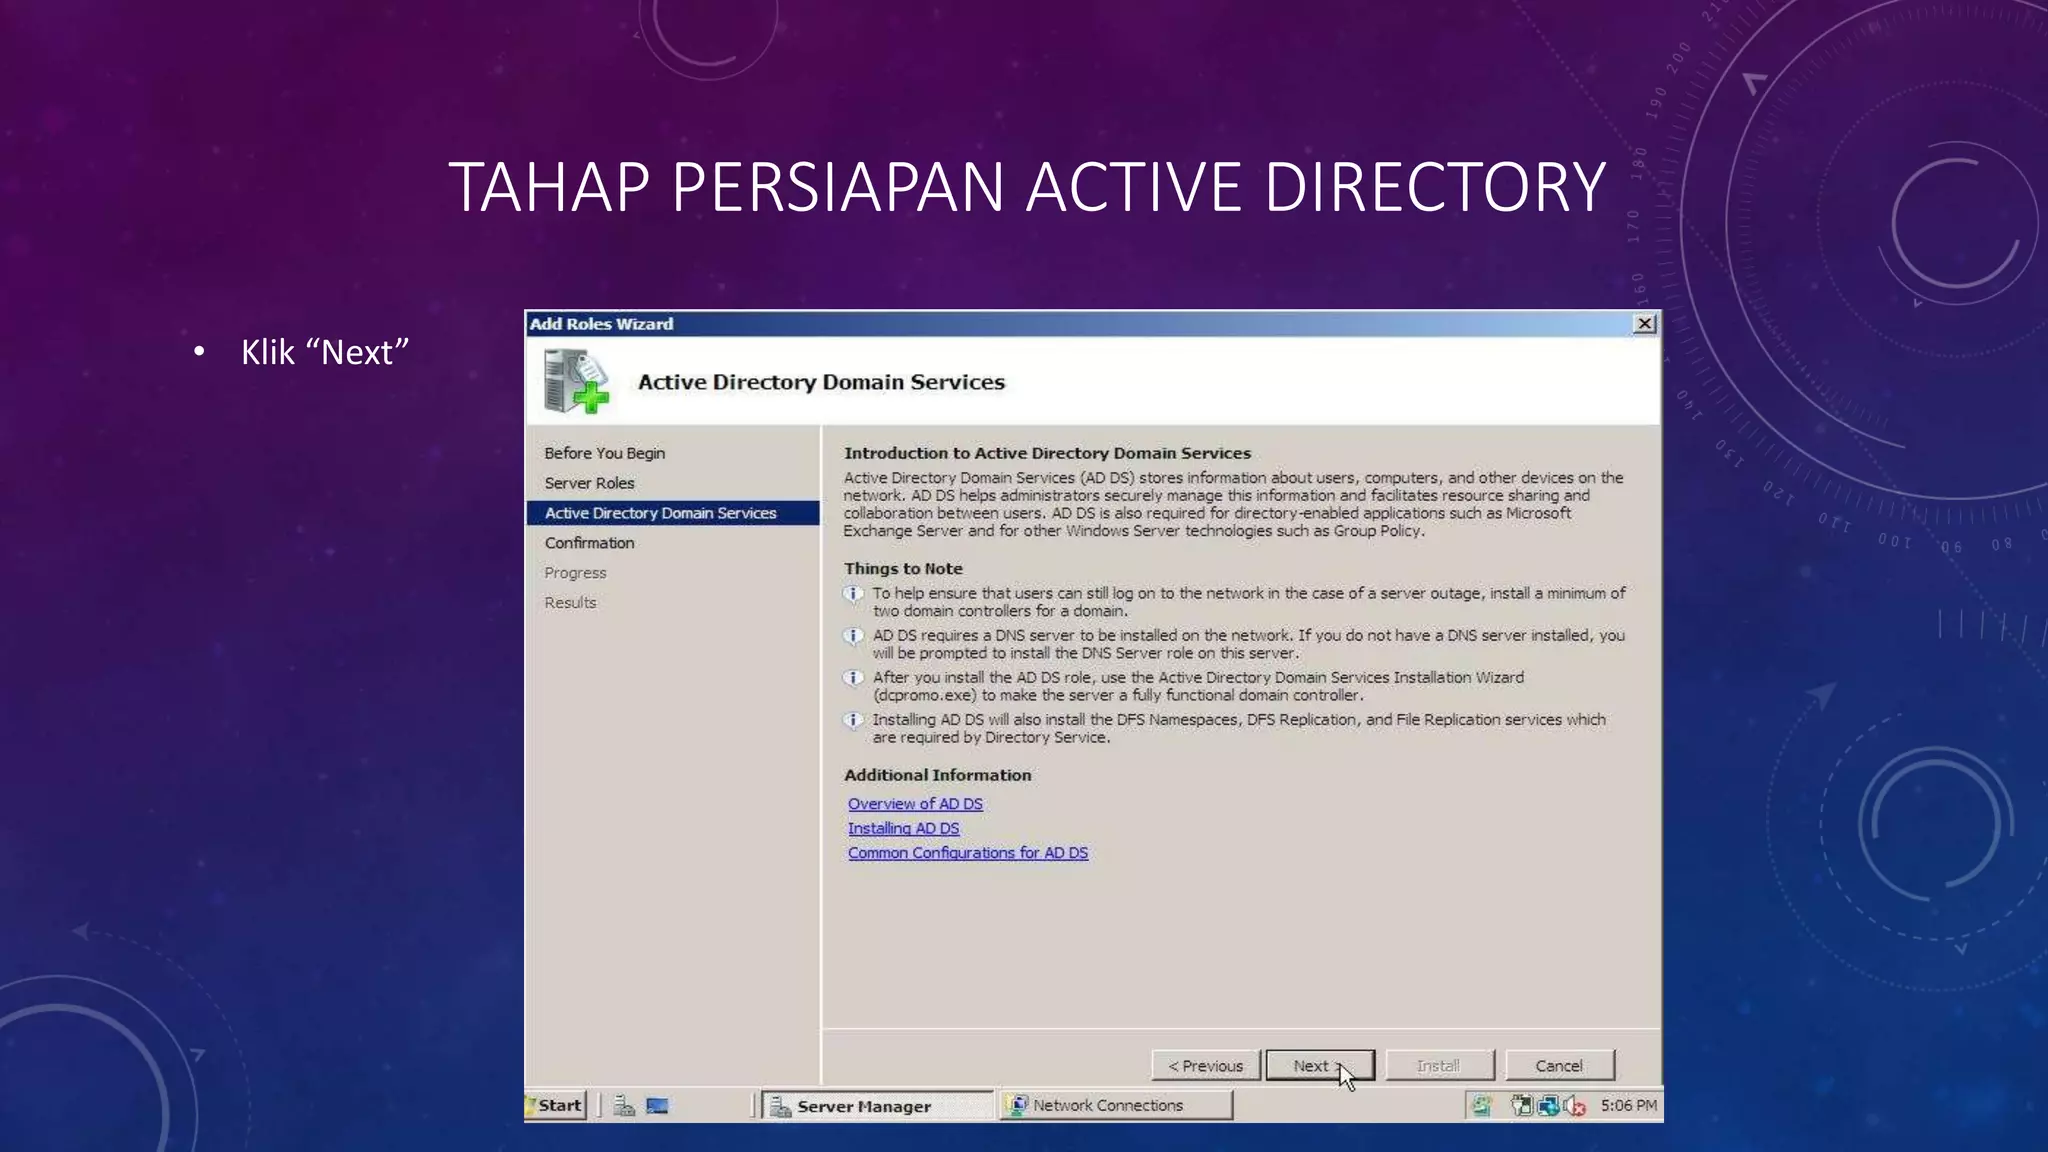Close the Add Roles Wizard window
The width and height of the screenshot is (2048, 1152).
tap(1644, 324)
